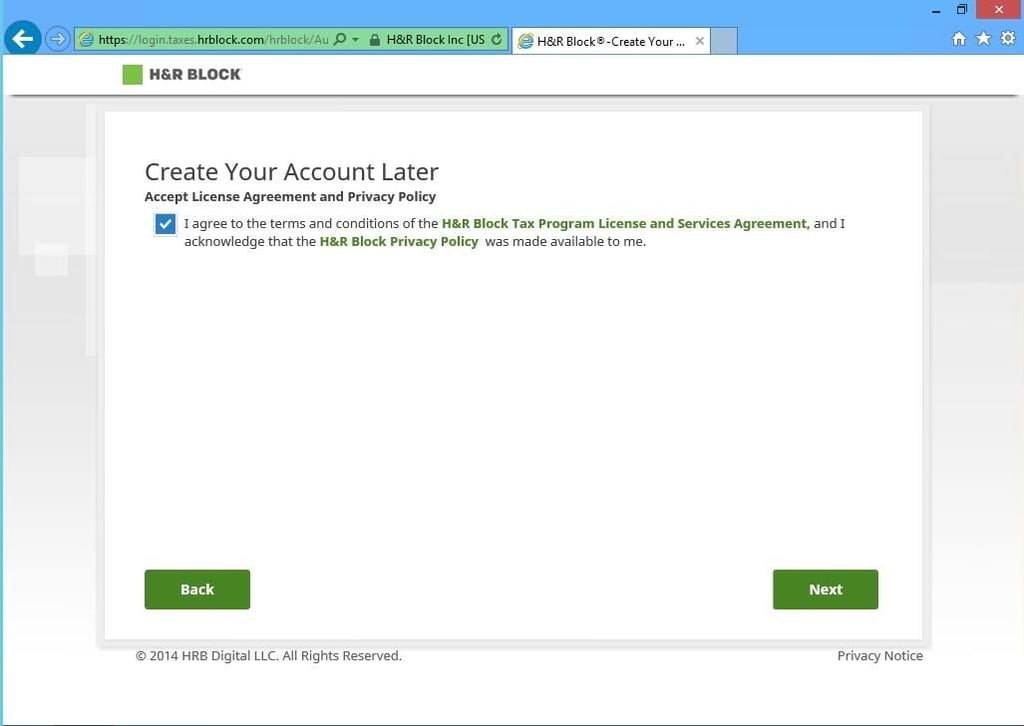Uncheck the license agreement checkbox
The image size is (1024, 726).
165,224
